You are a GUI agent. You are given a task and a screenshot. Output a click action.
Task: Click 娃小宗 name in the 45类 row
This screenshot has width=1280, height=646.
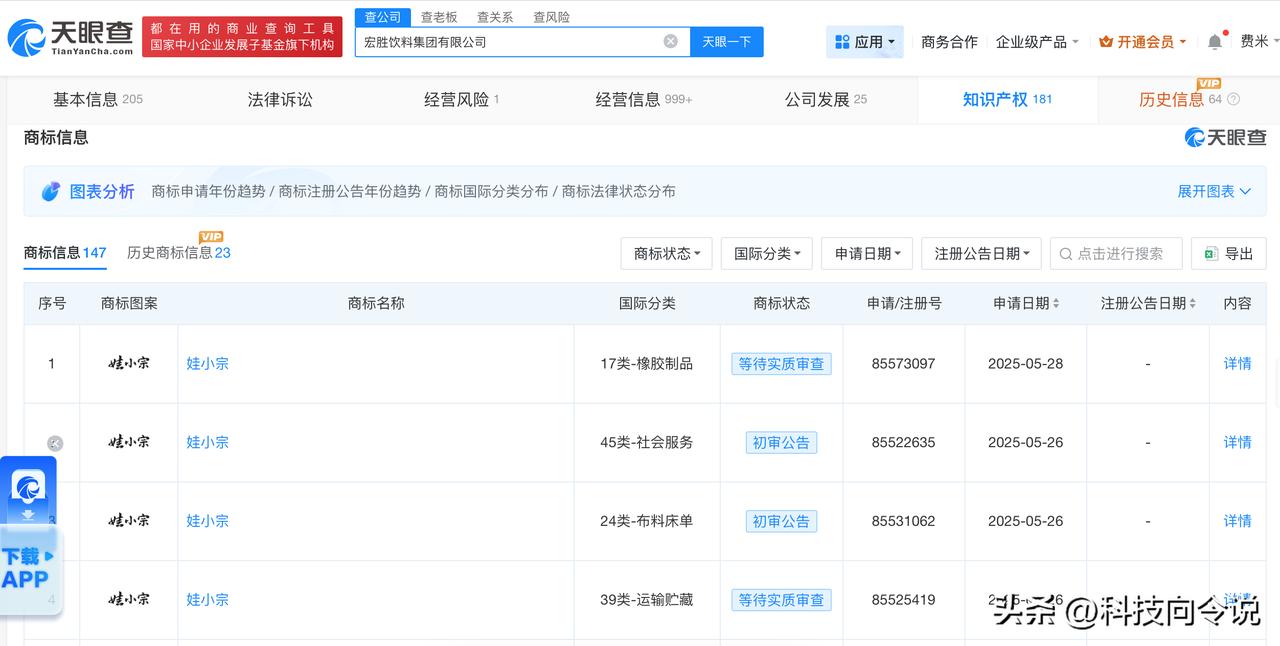tap(208, 442)
